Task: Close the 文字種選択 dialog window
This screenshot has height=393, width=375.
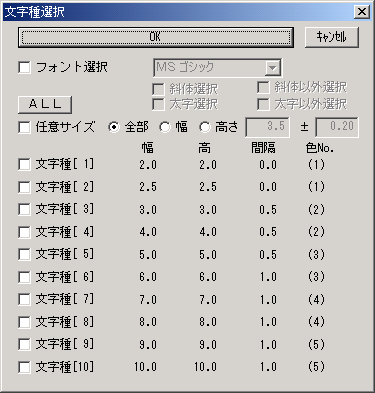Action: (x=361, y=12)
